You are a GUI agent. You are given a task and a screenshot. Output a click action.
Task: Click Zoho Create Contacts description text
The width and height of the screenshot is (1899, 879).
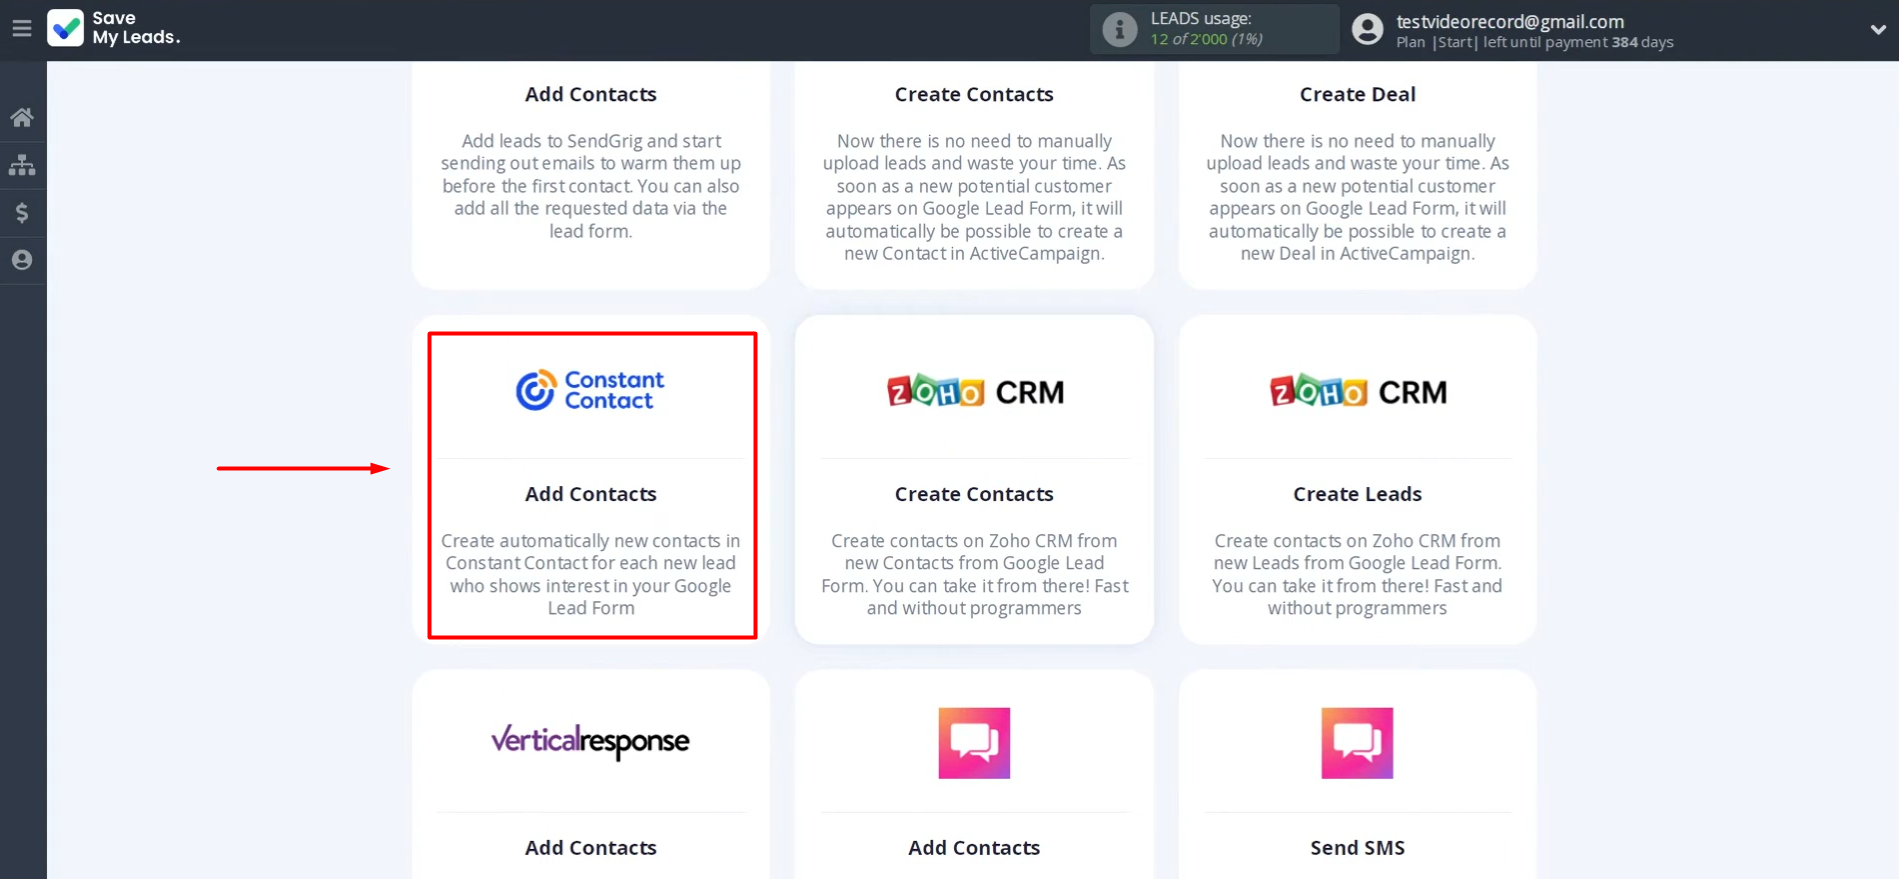click(974, 574)
